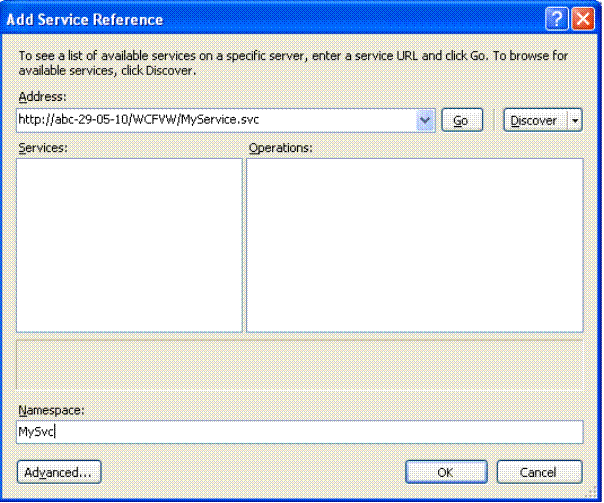Close the Add Service Reference dialog
The height and width of the screenshot is (503, 604).
[582, 18]
